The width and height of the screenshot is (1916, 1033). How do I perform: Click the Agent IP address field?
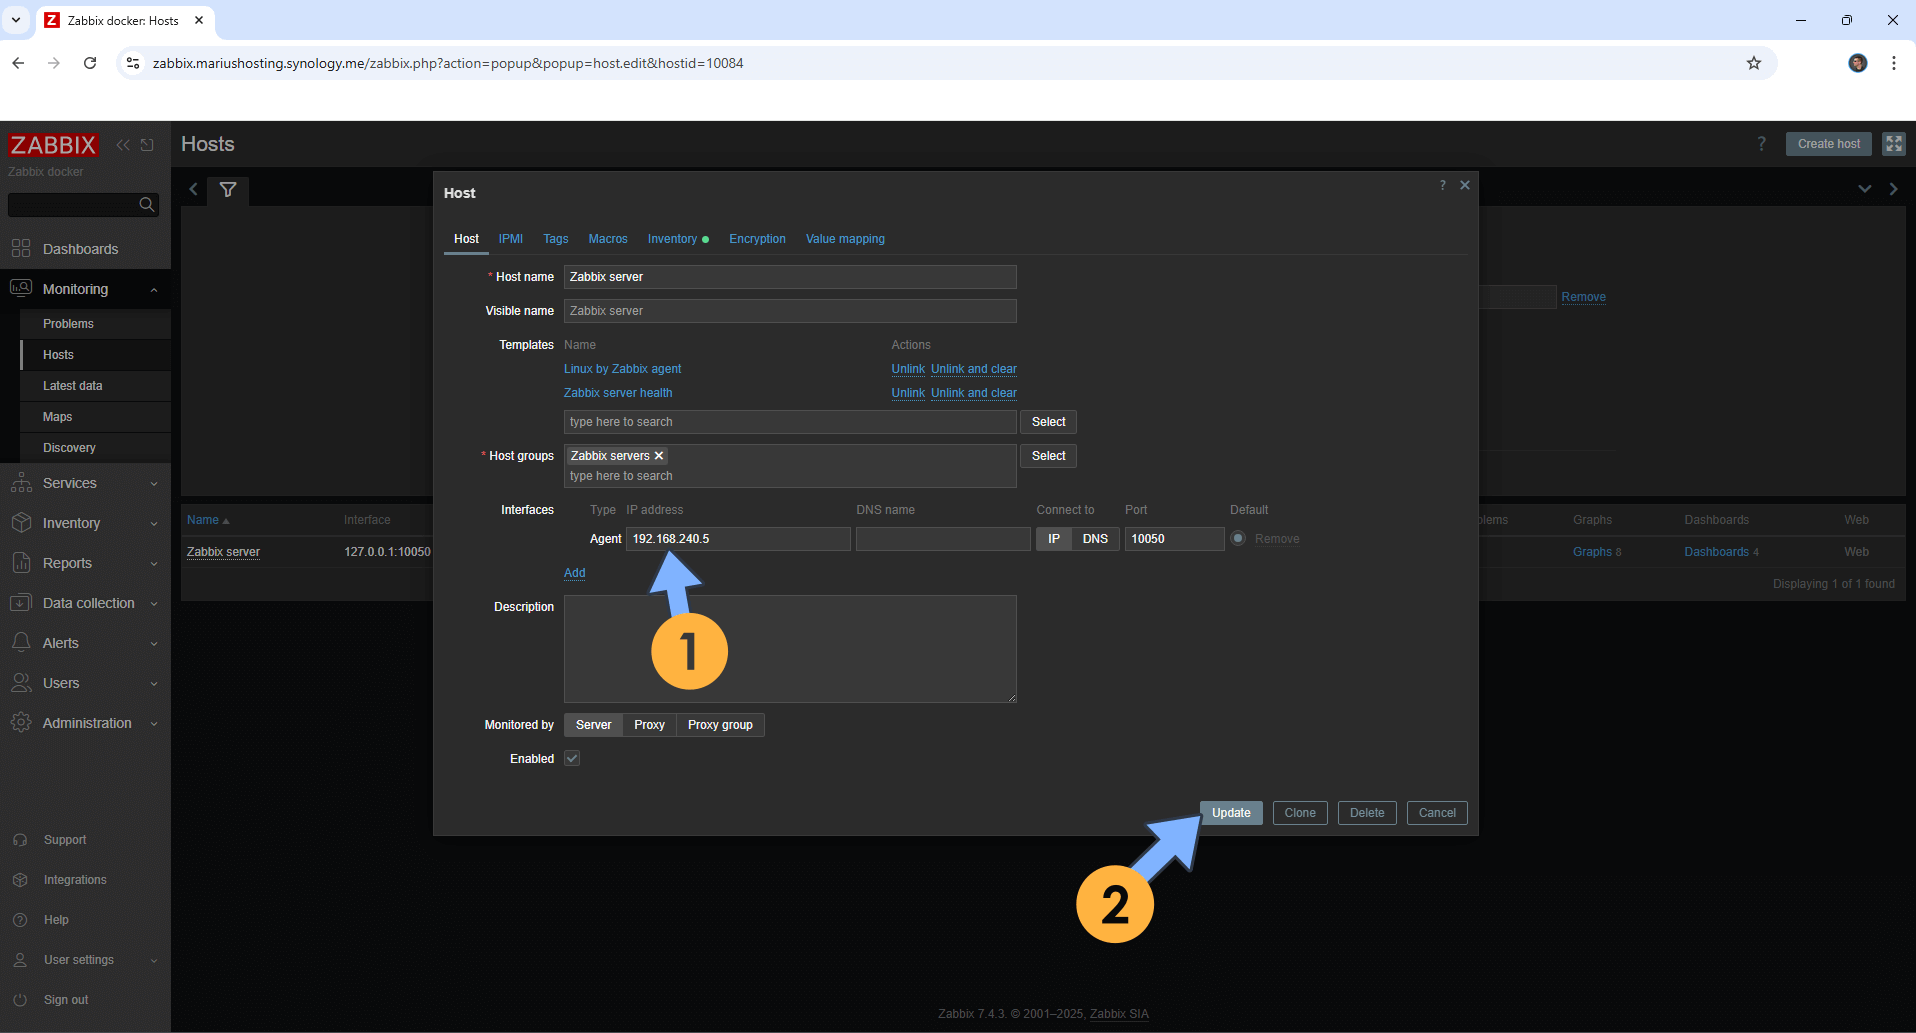click(738, 539)
